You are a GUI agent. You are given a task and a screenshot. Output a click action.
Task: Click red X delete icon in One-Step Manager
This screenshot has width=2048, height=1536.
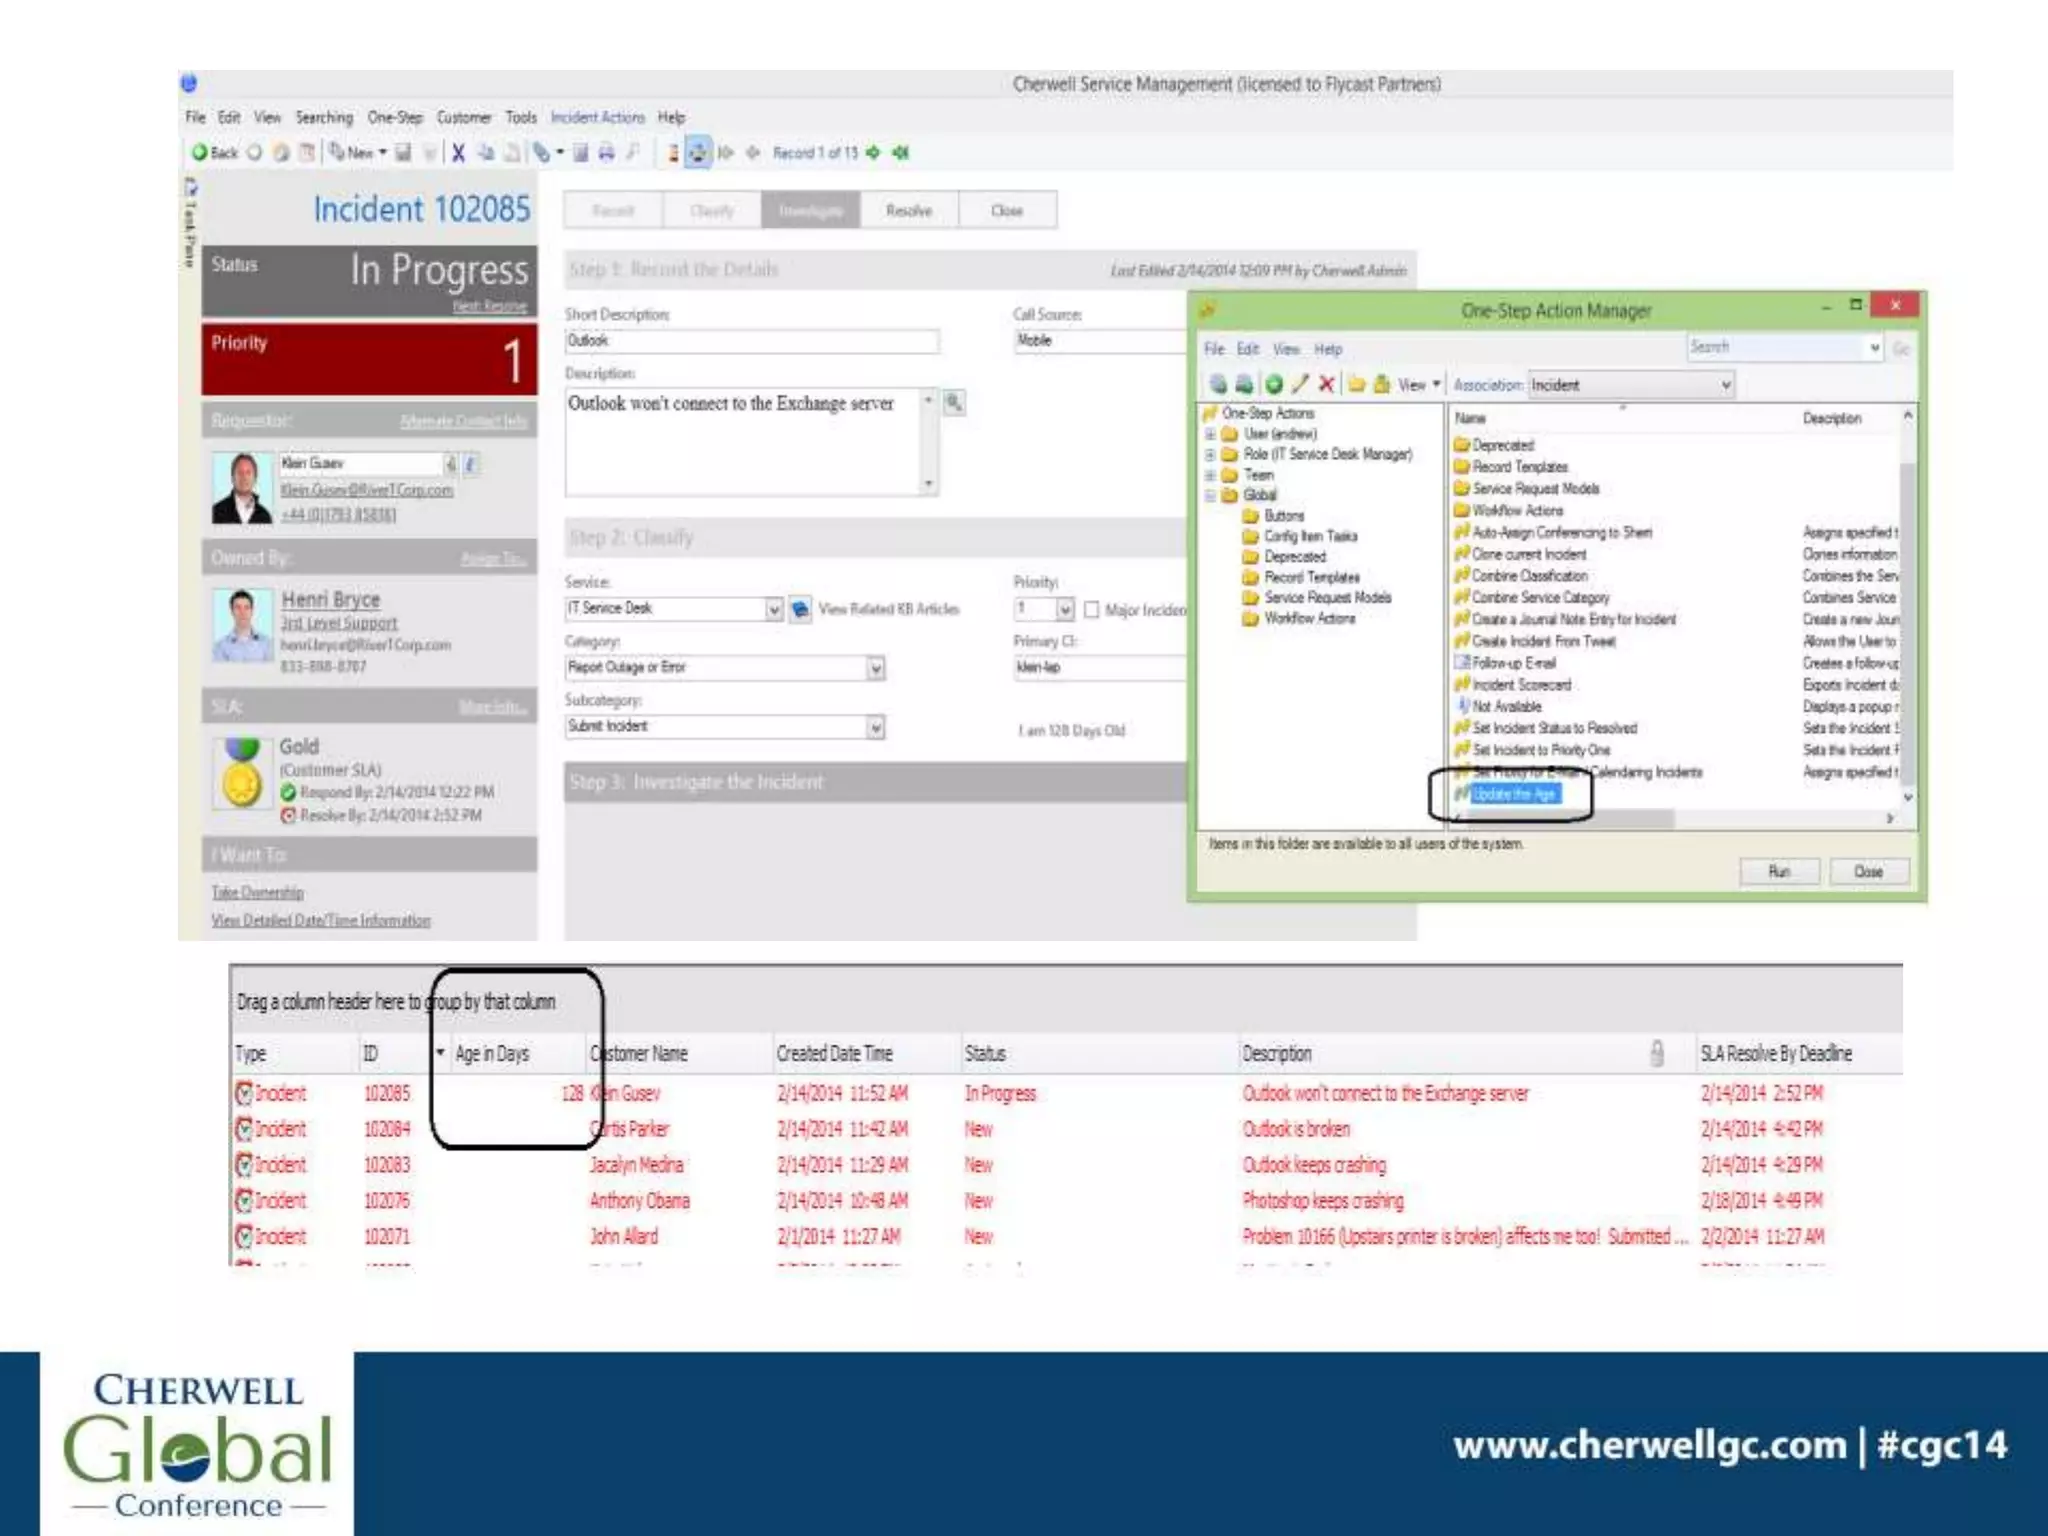[1326, 384]
